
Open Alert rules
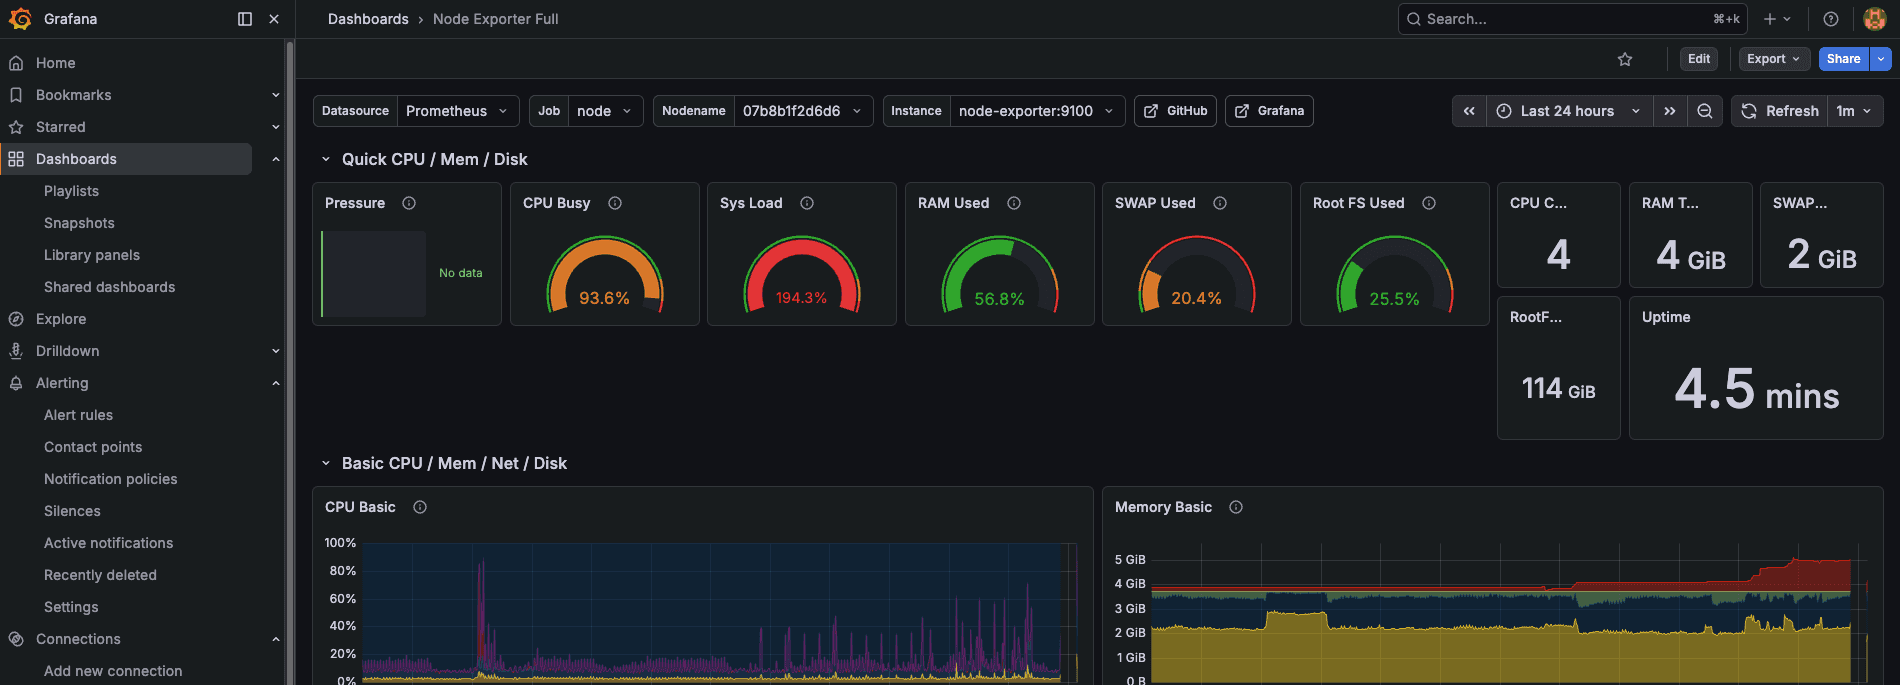[78, 415]
